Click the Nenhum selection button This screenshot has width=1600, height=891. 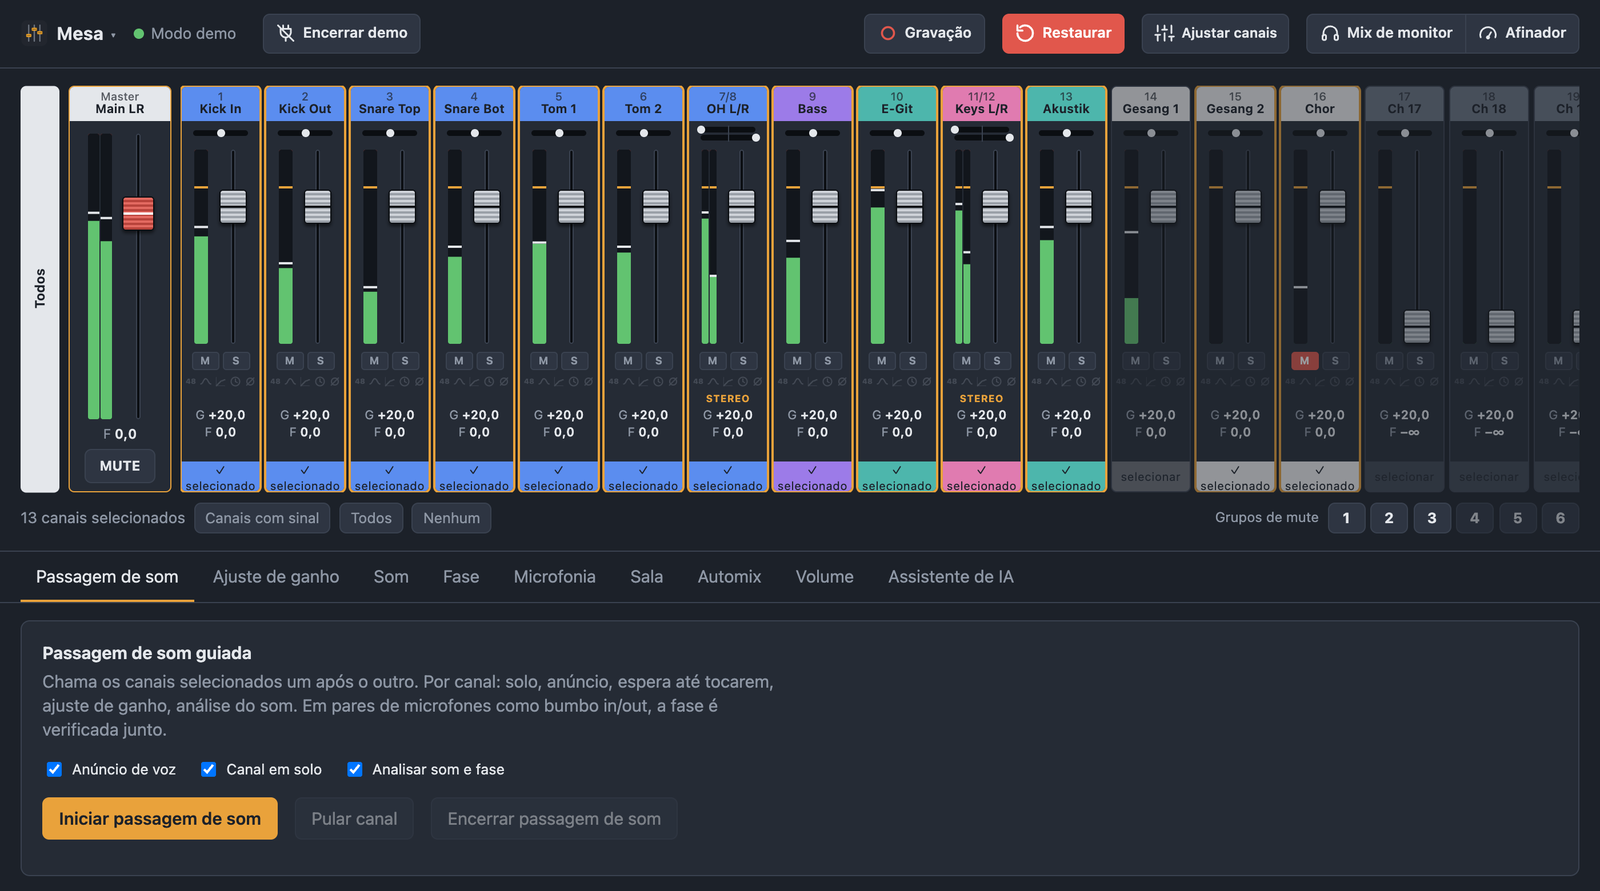click(x=451, y=518)
